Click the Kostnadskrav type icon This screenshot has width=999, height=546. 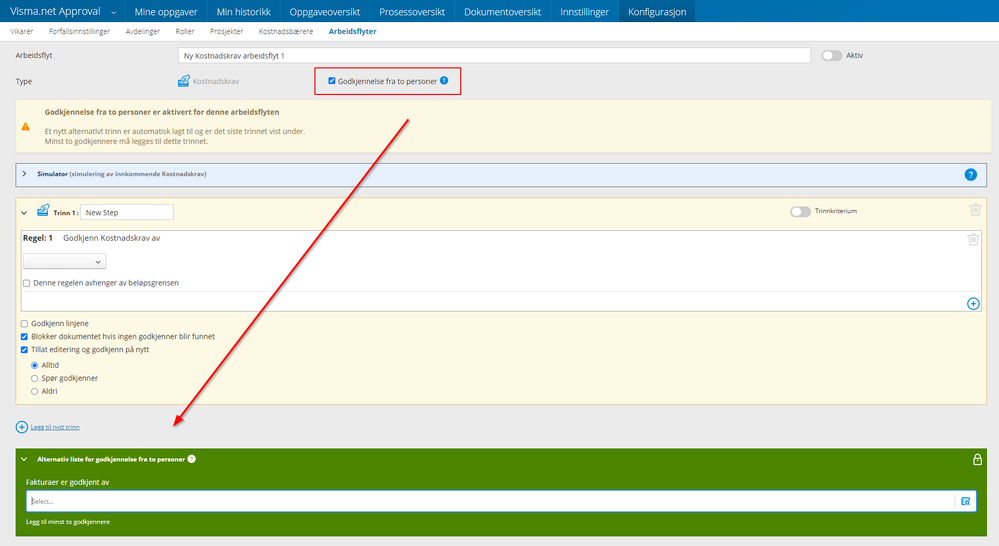183,81
